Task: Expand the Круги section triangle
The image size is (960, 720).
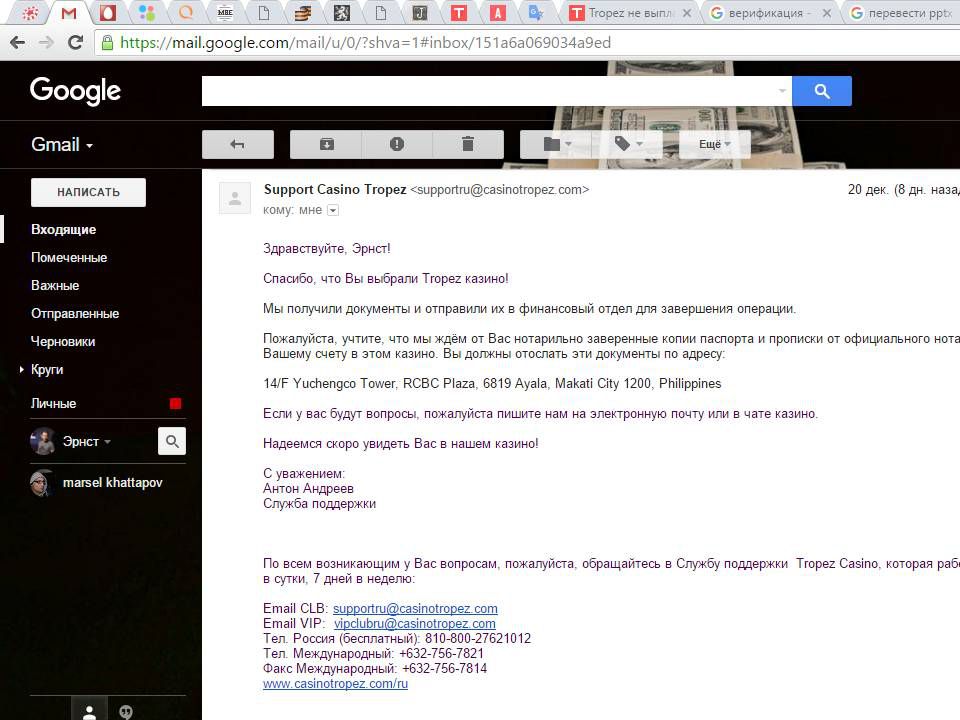Action: point(21,369)
